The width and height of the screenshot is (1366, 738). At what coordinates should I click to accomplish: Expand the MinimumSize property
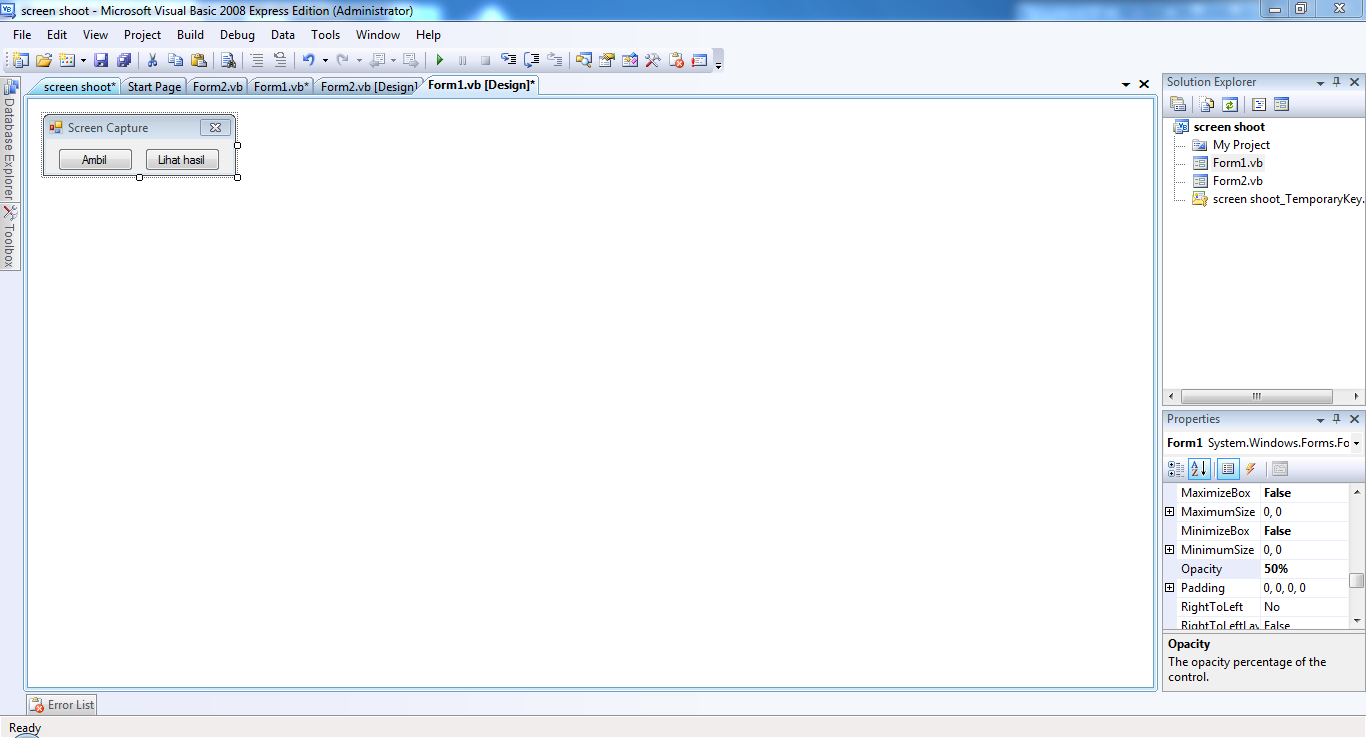(1170, 550)
